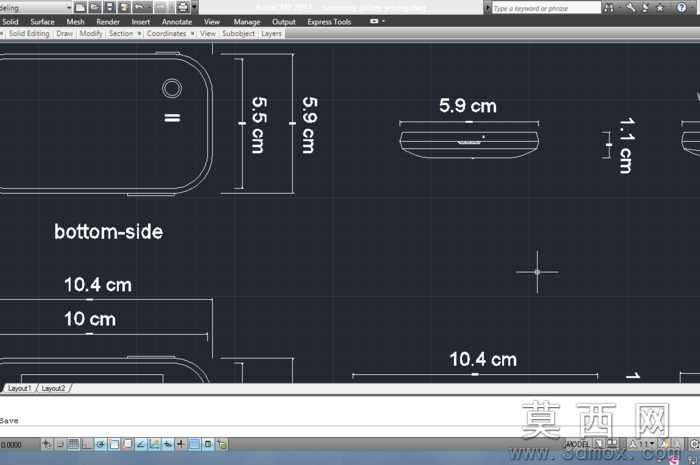Click the binoculars search icon

(608, 8)
